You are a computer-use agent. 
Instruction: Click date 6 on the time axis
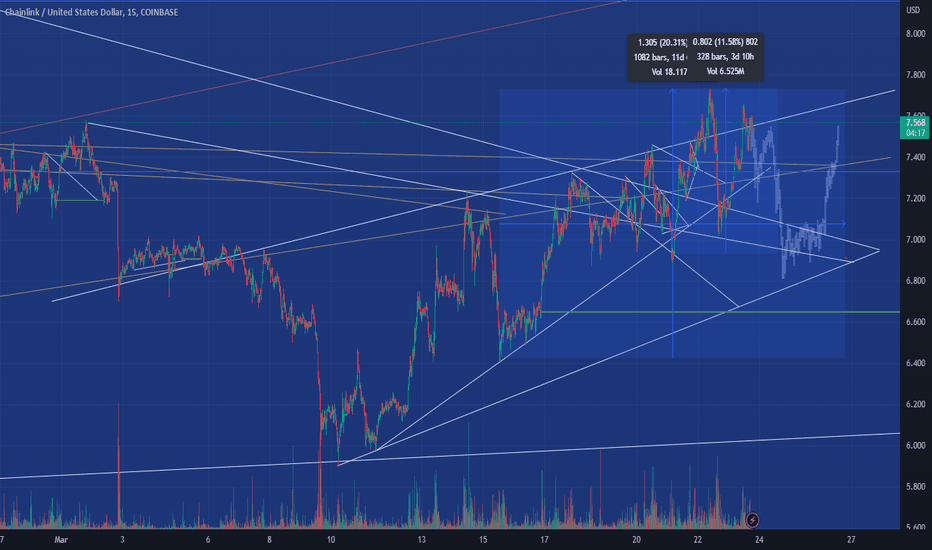[208, 540]
